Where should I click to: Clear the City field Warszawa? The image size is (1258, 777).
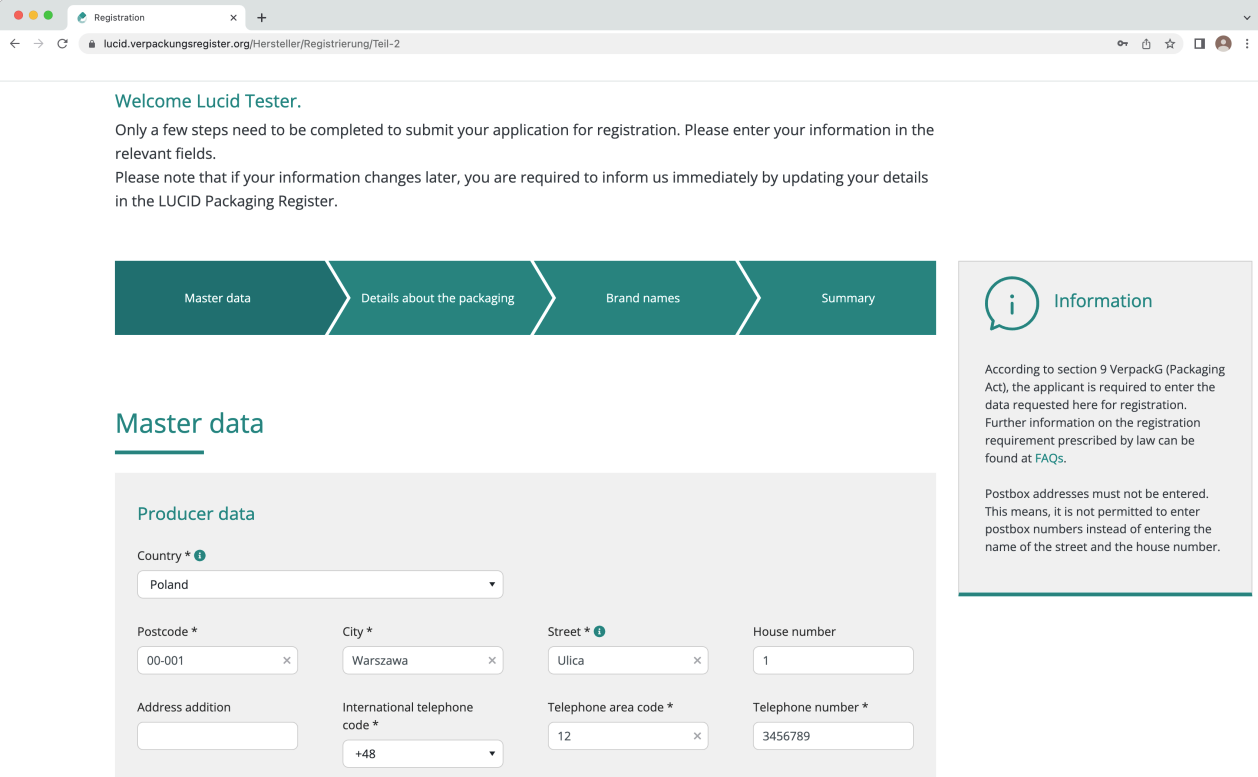point(492,661)
